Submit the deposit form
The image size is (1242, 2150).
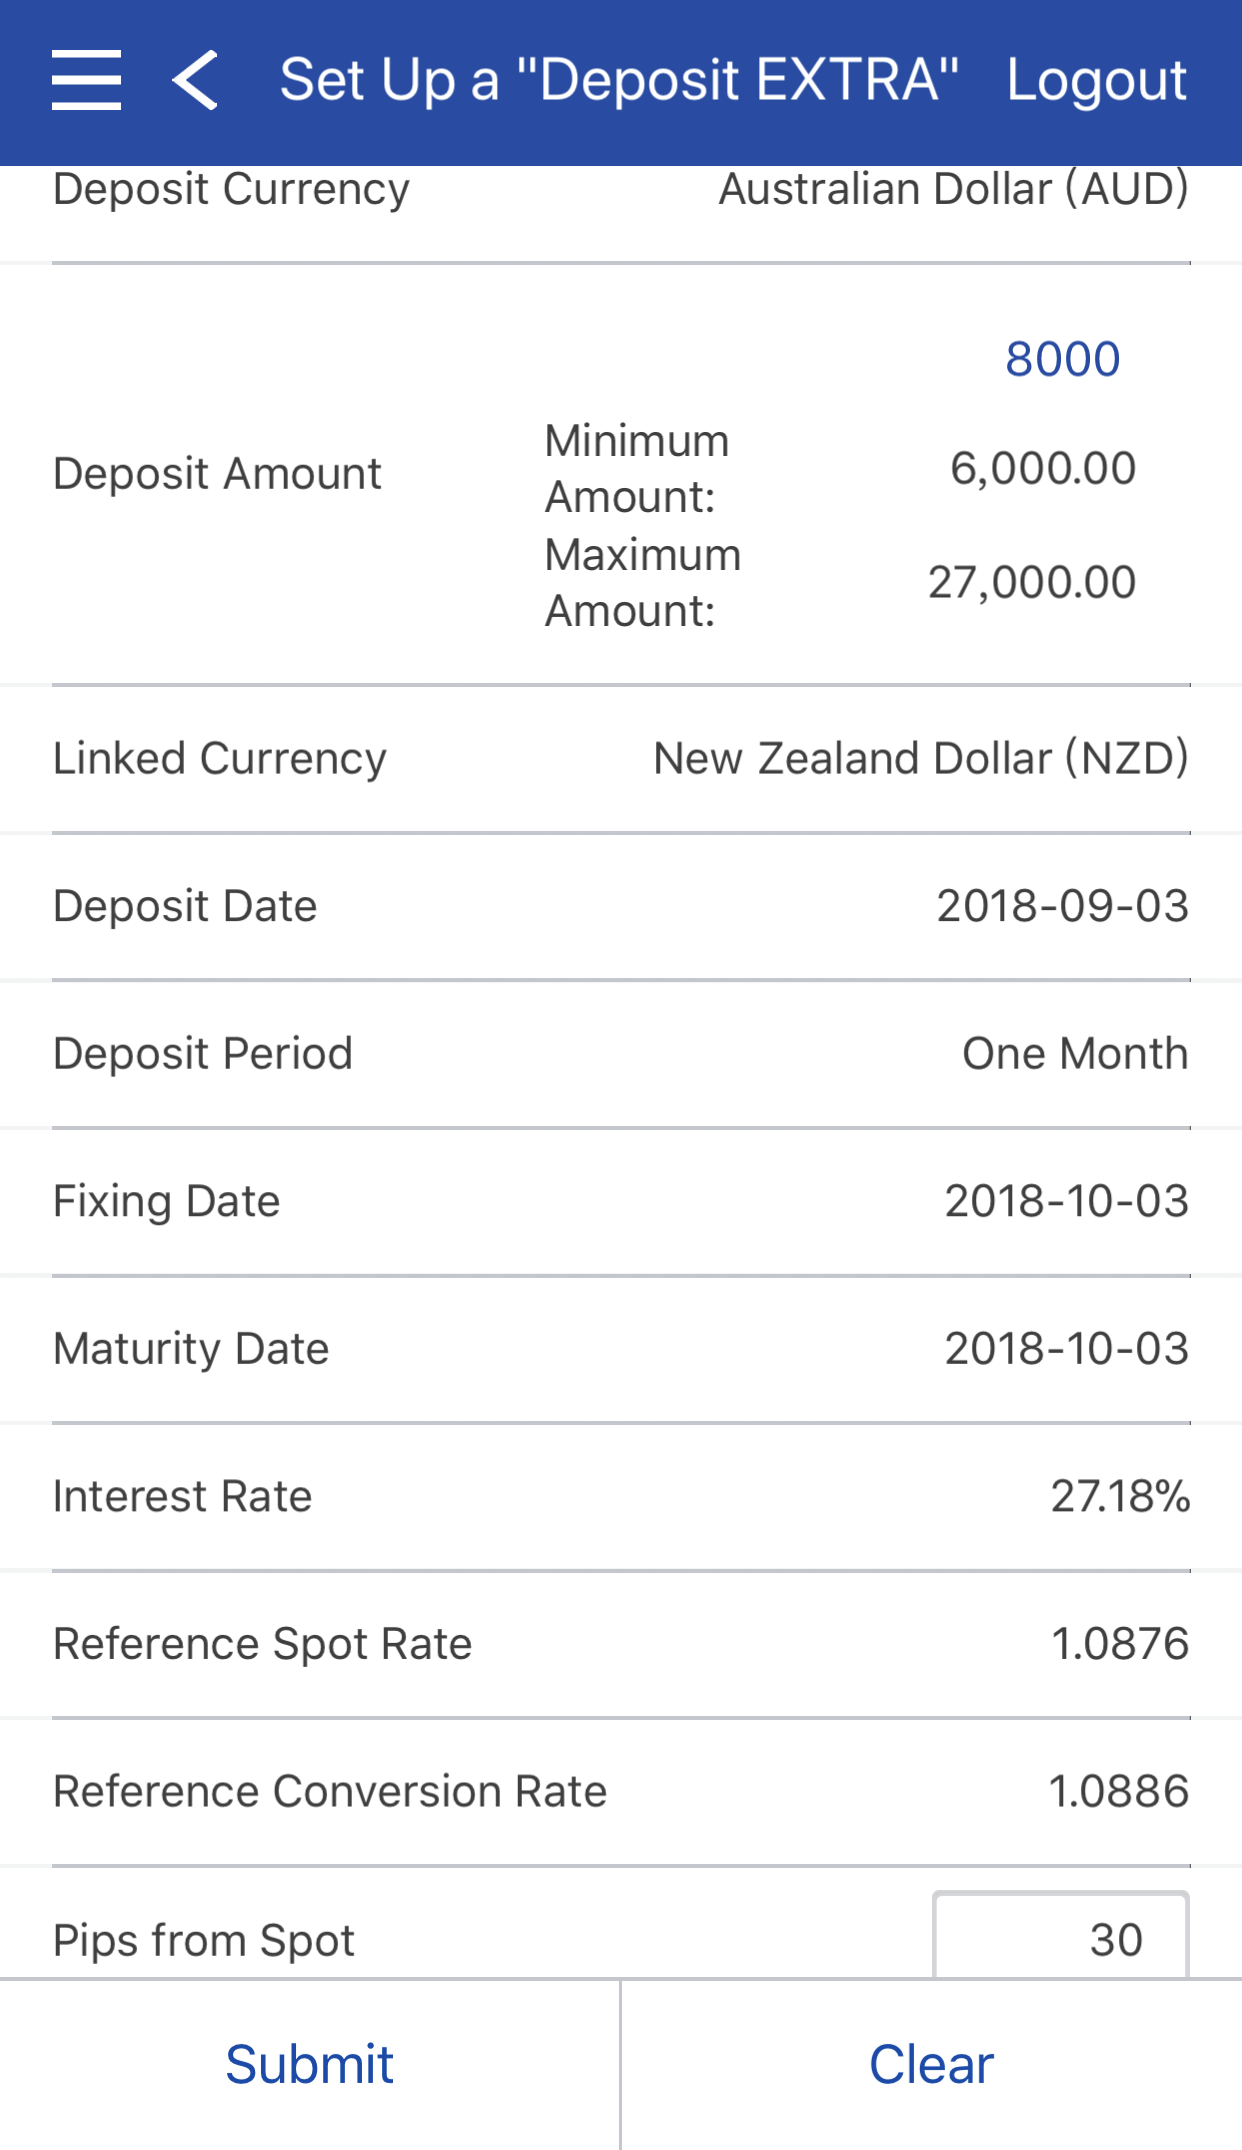[x=309, y=2064]
